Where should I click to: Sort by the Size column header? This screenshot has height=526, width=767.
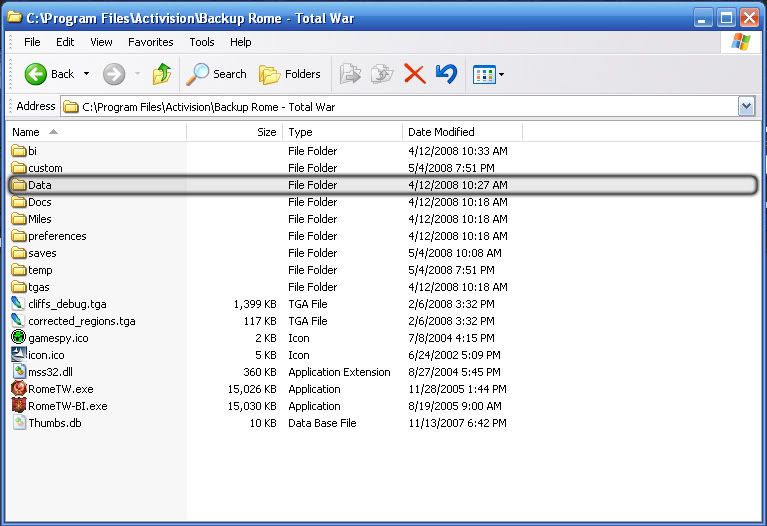(x=234, y=132)
